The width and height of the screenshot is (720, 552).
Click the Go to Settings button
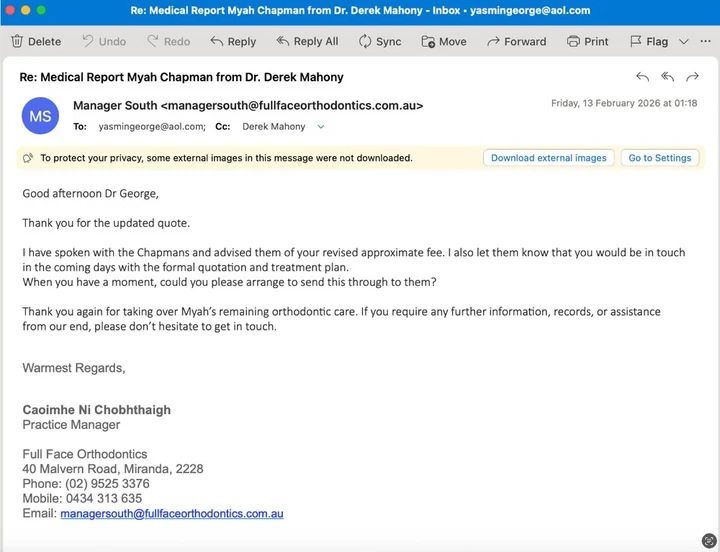click(x=660, y=158)
